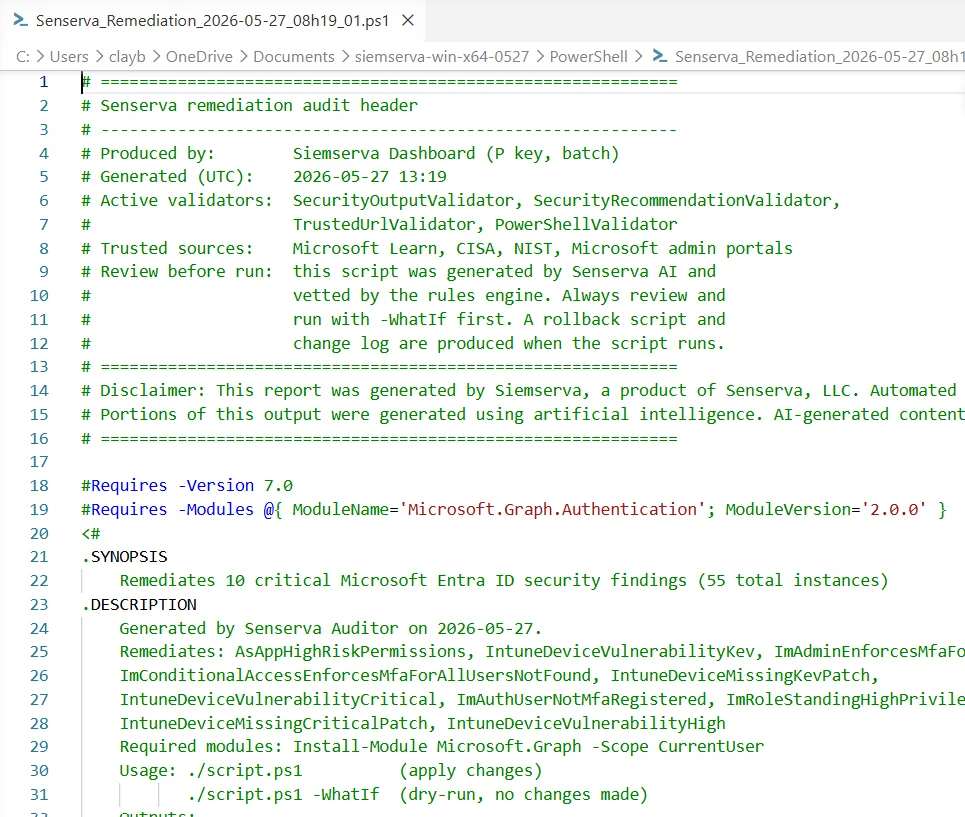Click 'IntuneDeviceVulnerabilityCritical' on line 27

click(x=278, y=699)
